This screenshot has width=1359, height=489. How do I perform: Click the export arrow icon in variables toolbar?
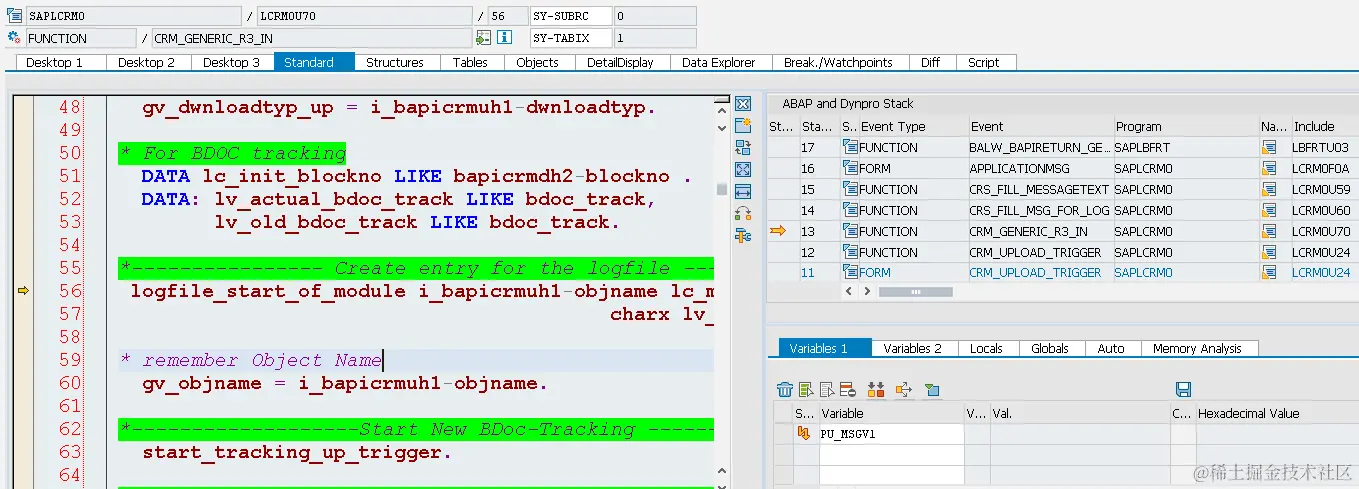click(x=904, y=390)
